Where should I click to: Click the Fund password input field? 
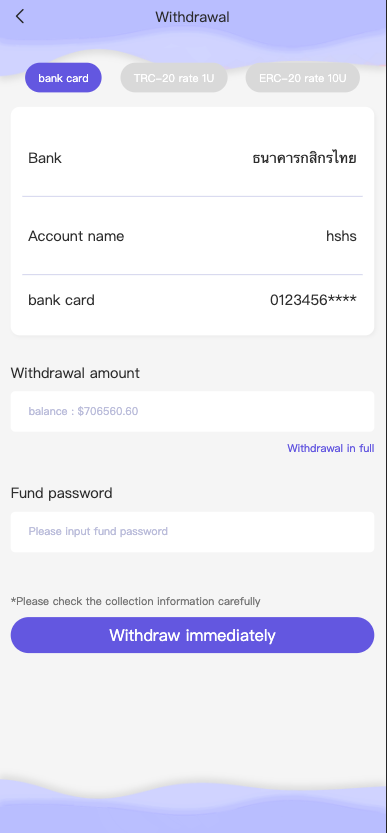pyautogui.click(x=192, y=531)
